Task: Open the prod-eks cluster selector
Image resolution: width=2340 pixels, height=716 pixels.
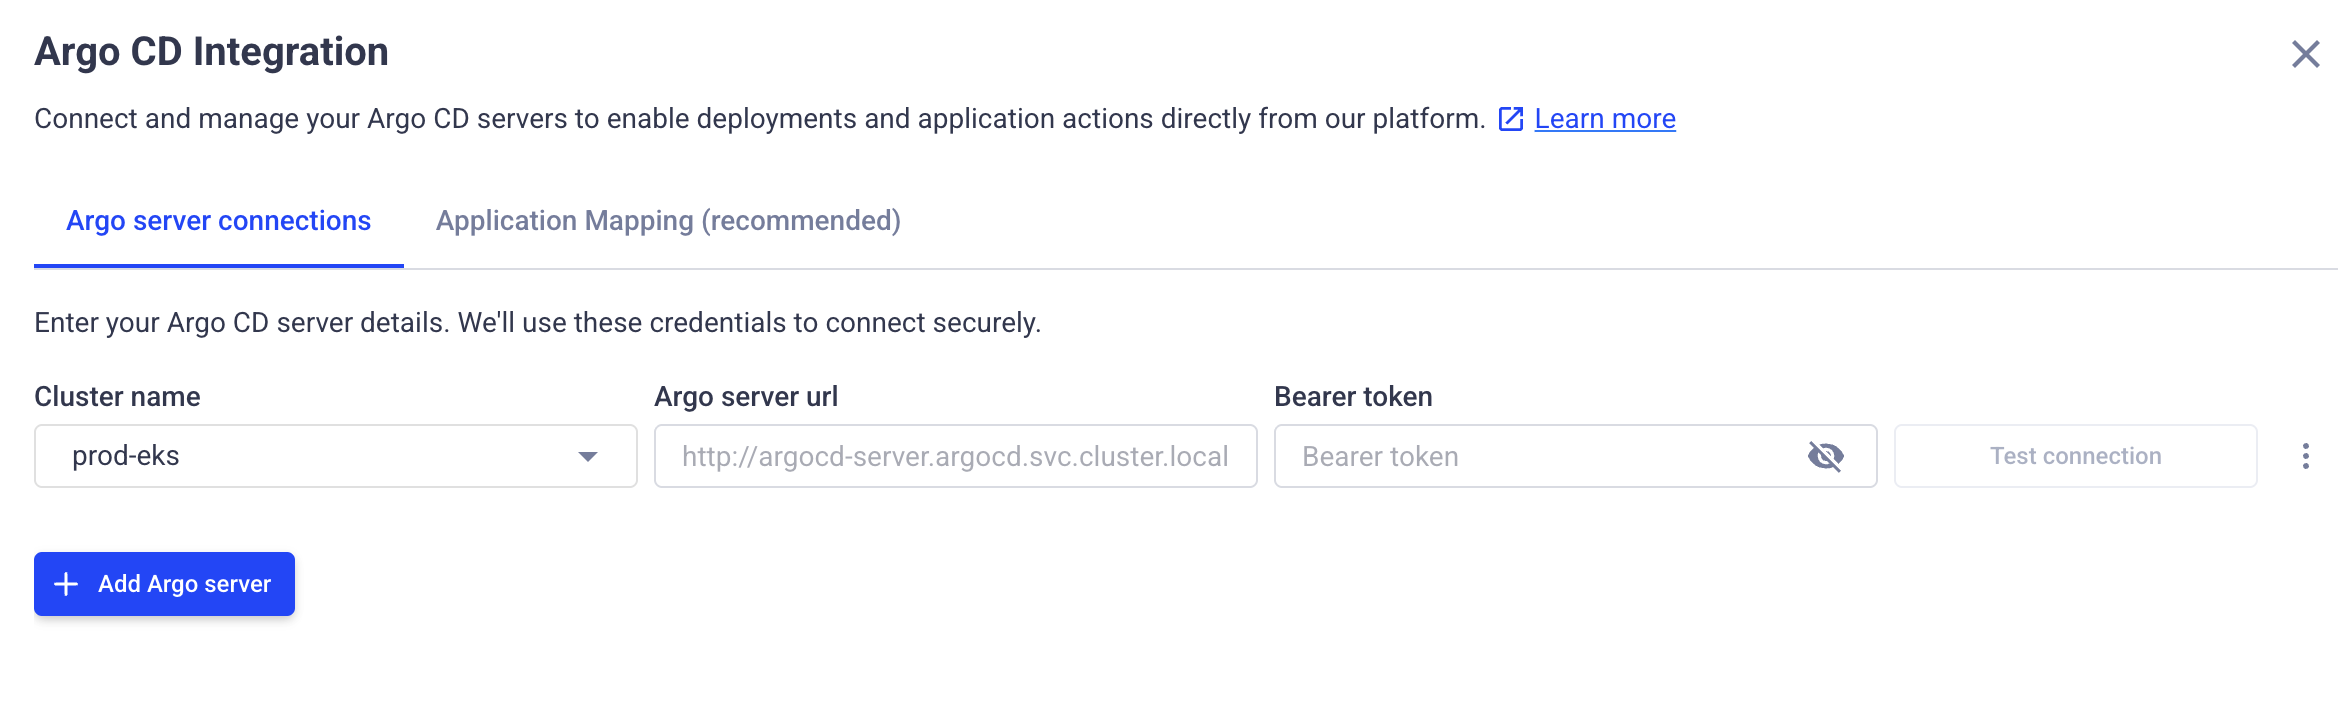Action: pos(335,456)
